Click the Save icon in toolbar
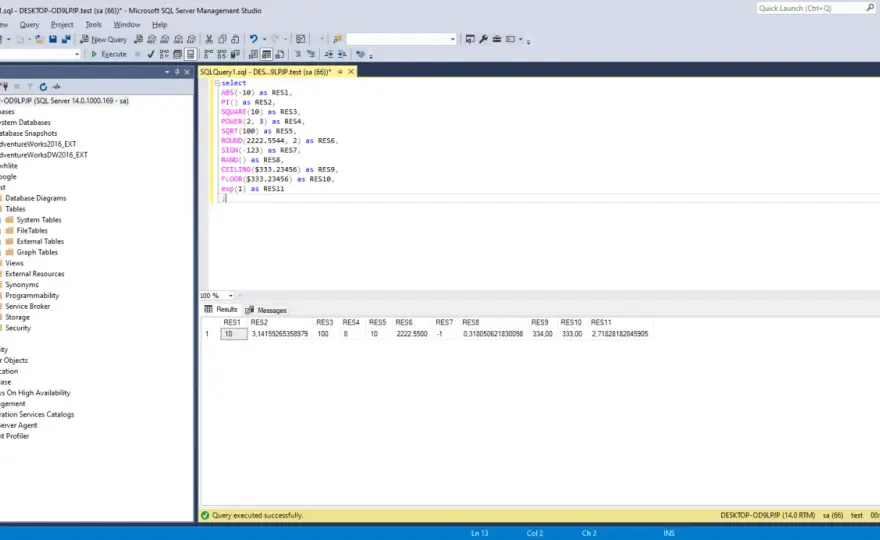 click(x=53, y=39)
